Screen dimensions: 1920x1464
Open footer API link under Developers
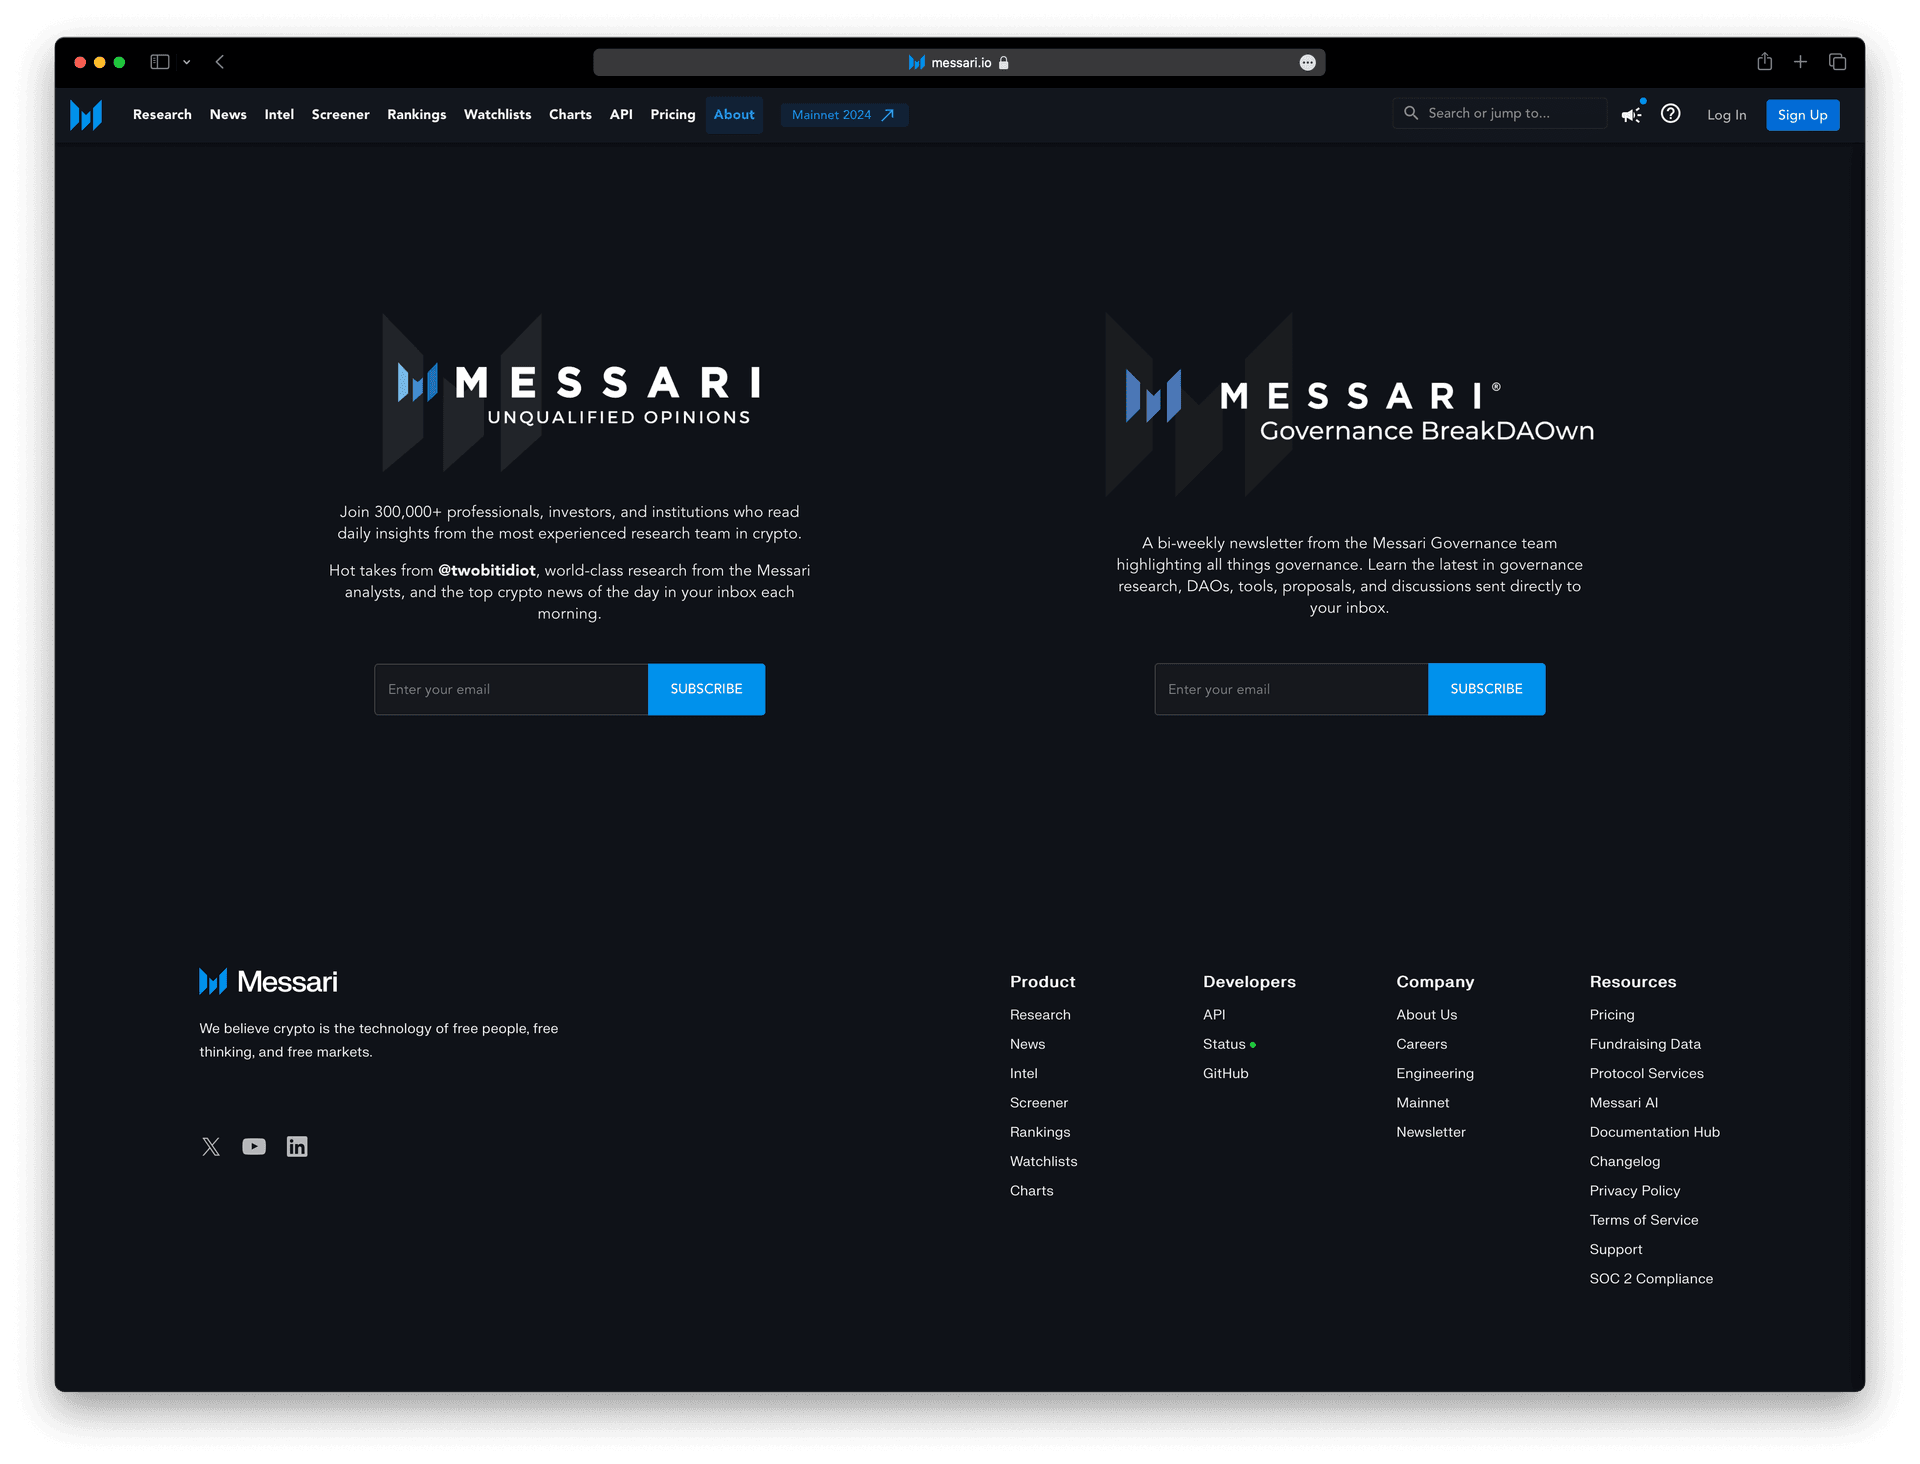click(x=1214, y=1015)
